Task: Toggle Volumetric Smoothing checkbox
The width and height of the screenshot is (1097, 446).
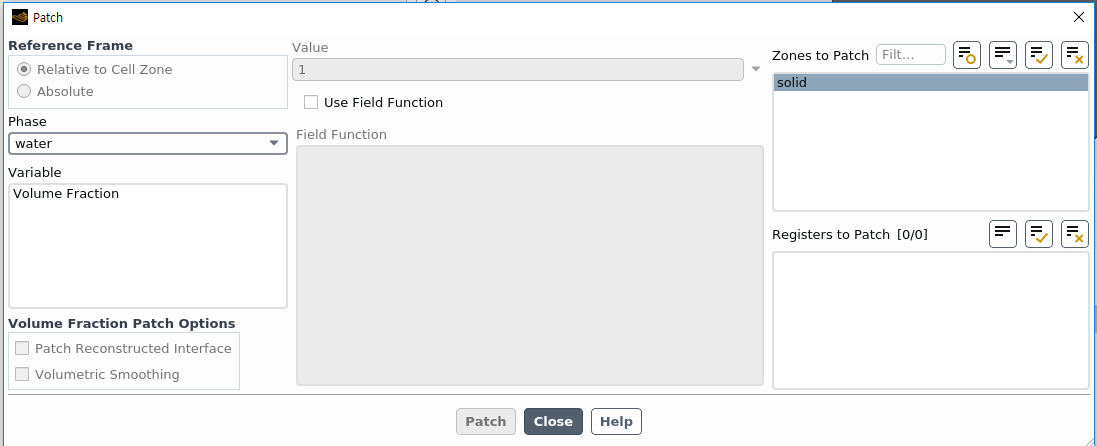Action: click(22, 374)
